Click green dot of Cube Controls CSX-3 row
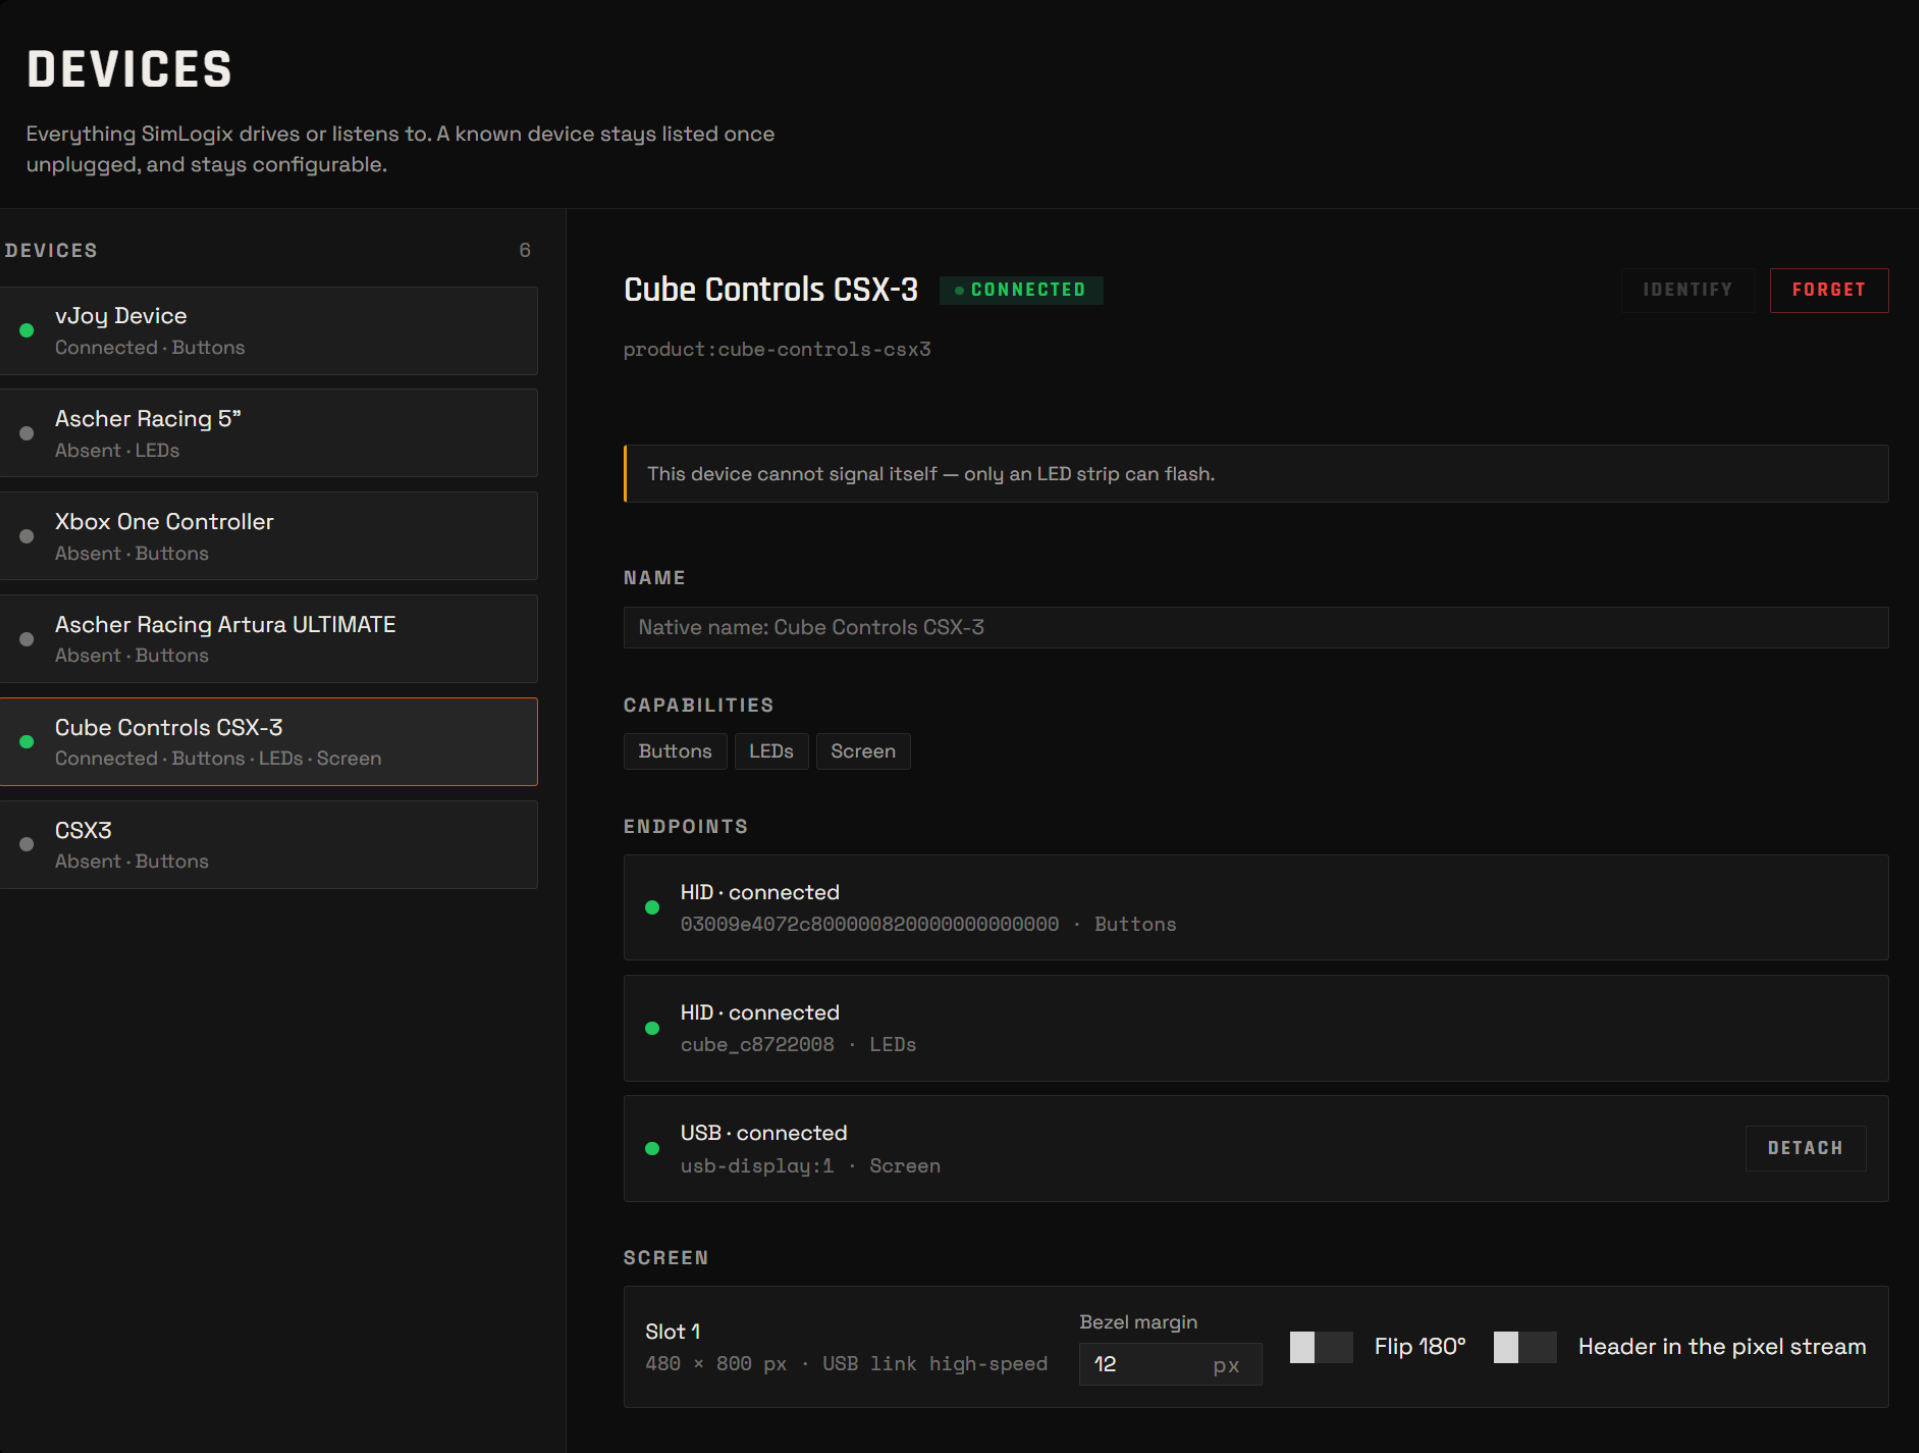Viewport: 1919px width, 1453px height. (27, 742)
